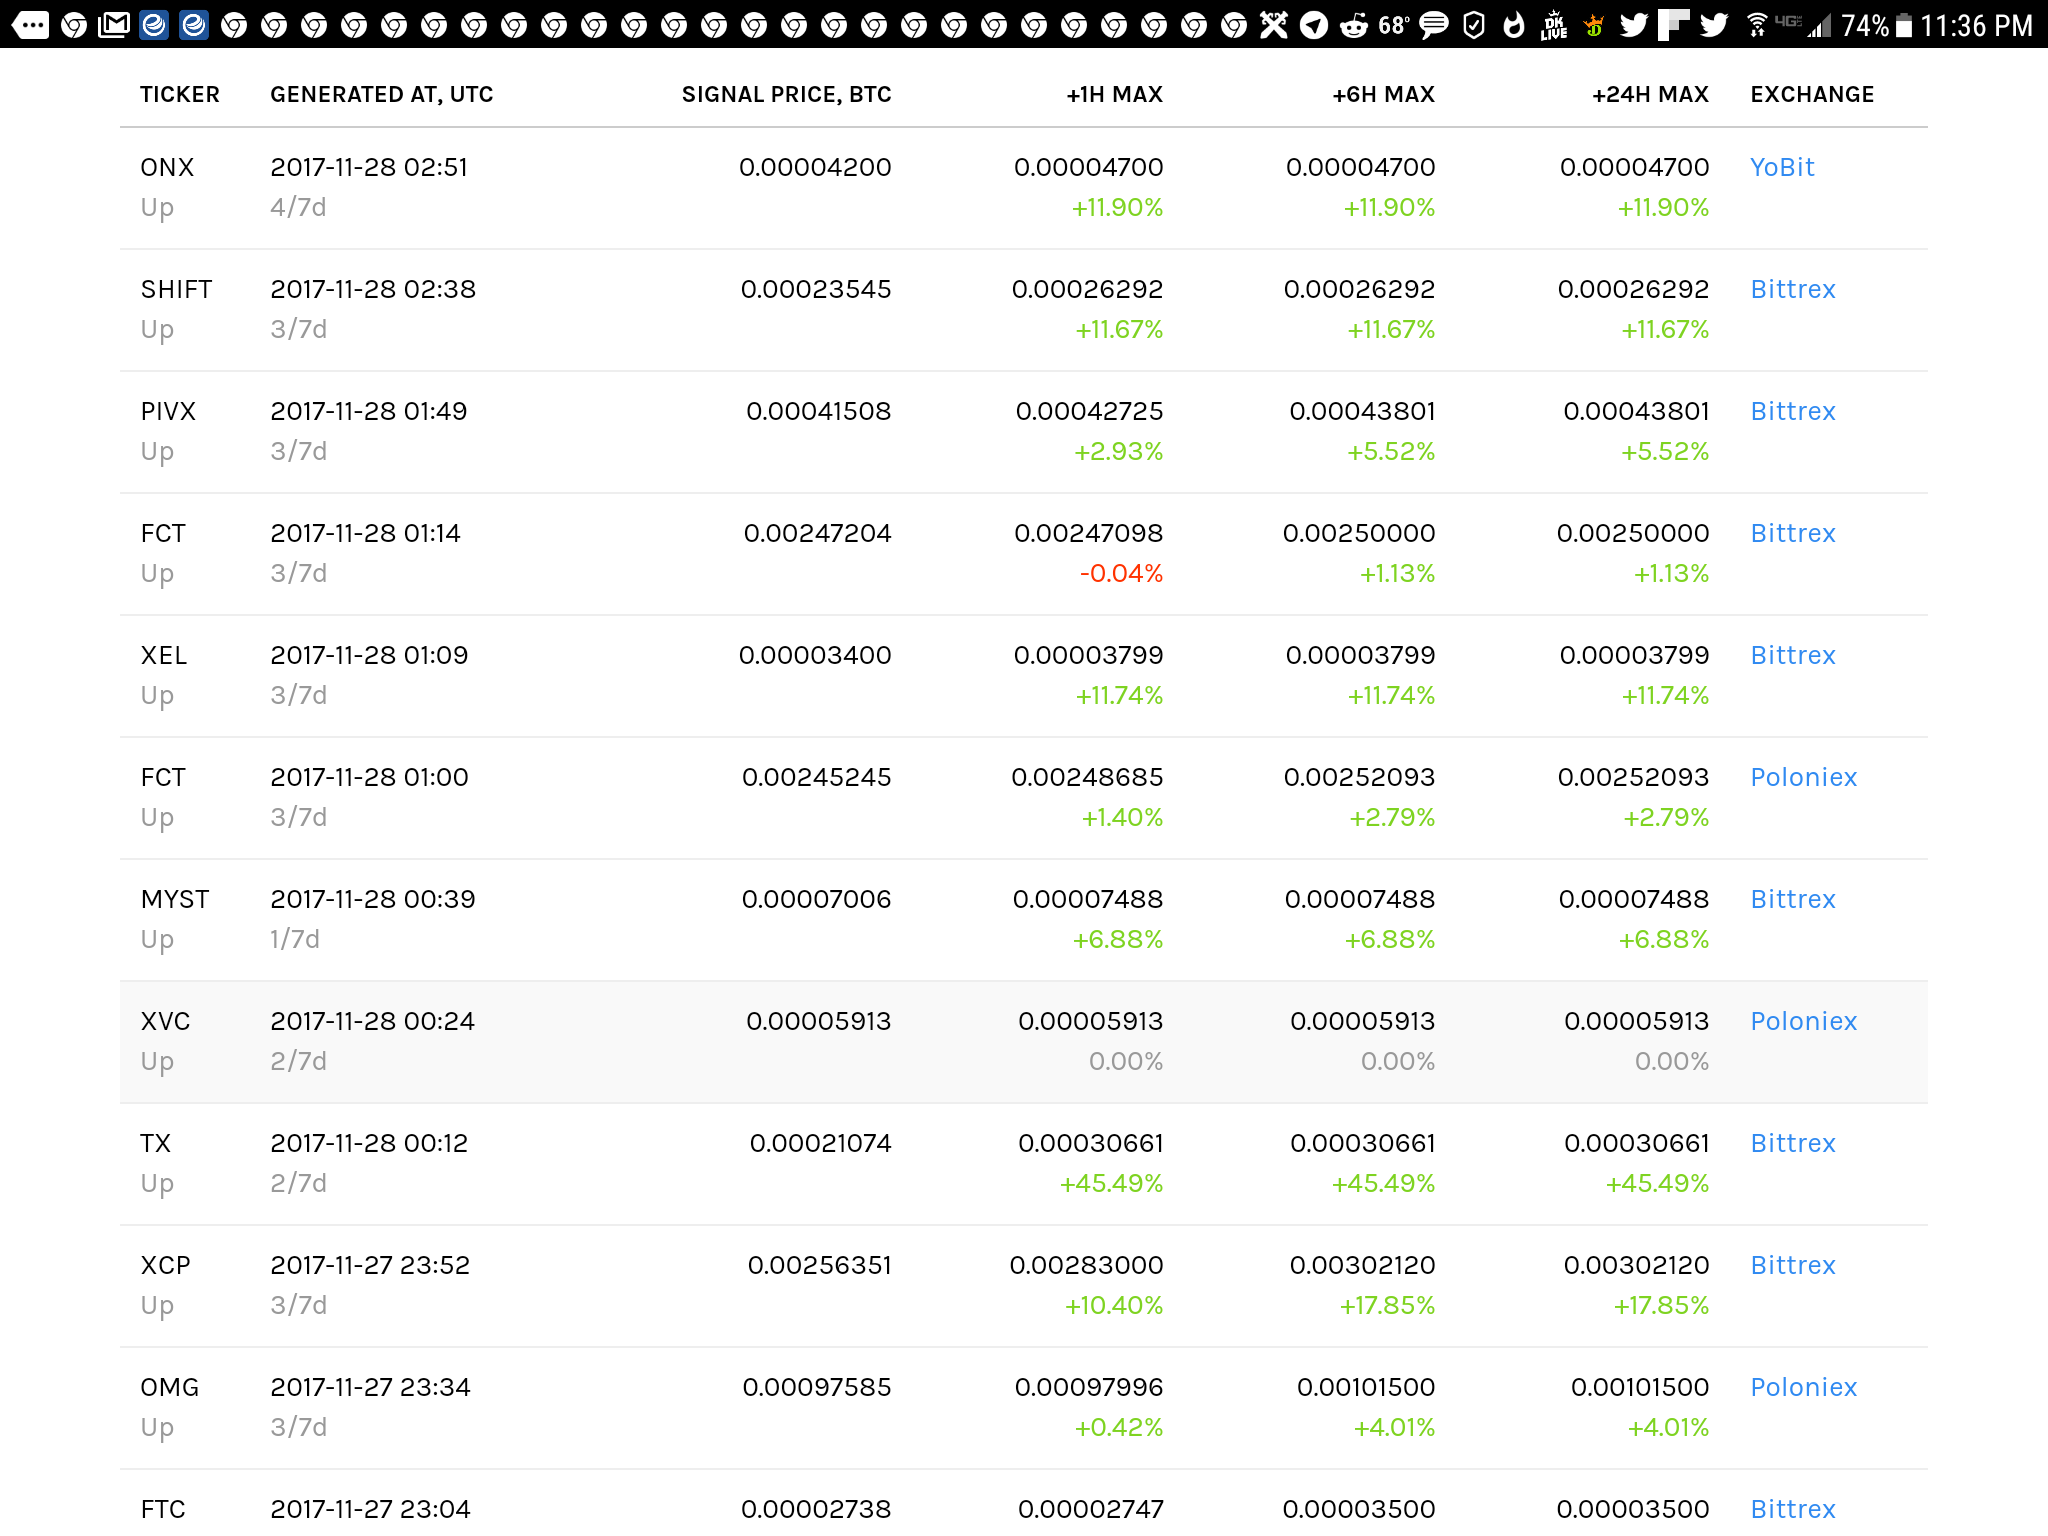
Task: Select the PIVX ticker cell
Action: (168, 411)
